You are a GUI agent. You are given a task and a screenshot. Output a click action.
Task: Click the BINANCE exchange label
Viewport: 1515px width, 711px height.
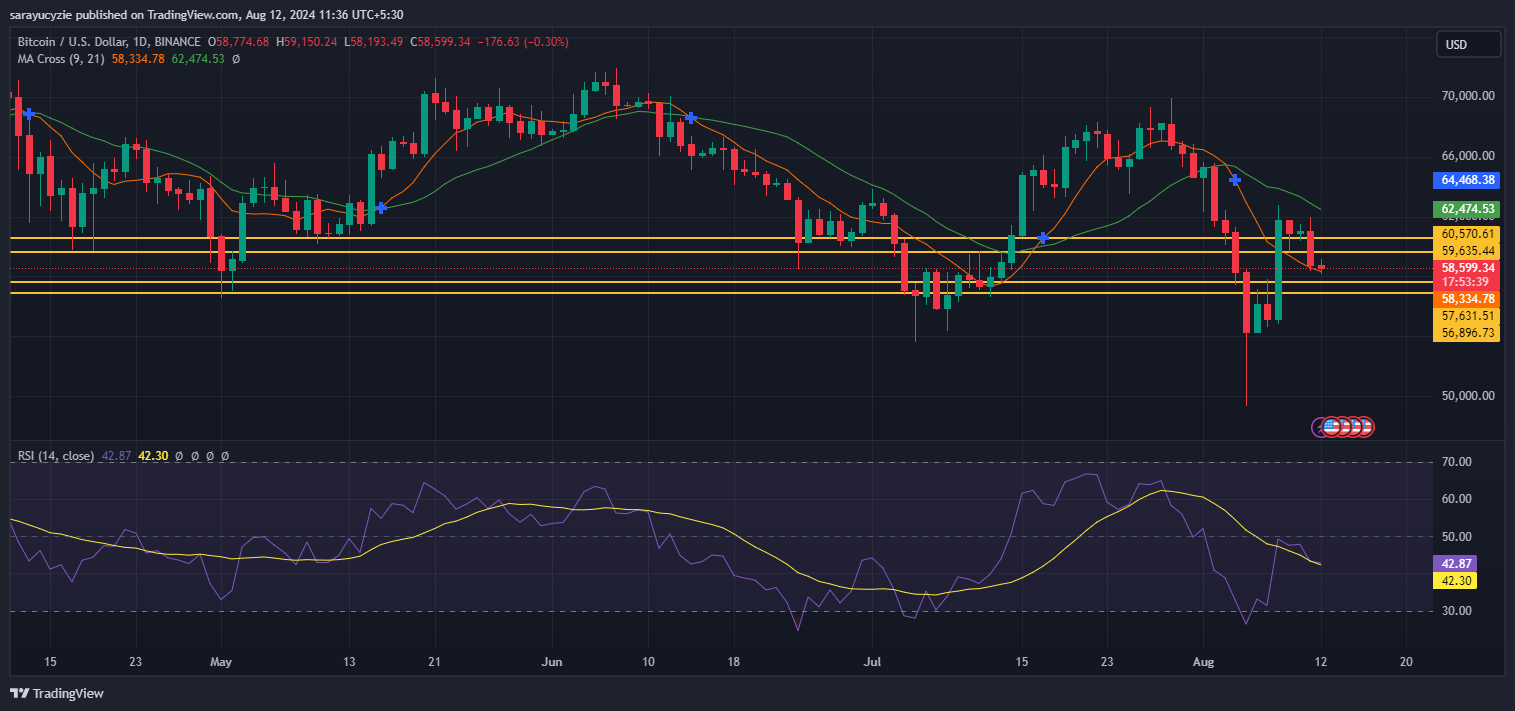point(178,41)
